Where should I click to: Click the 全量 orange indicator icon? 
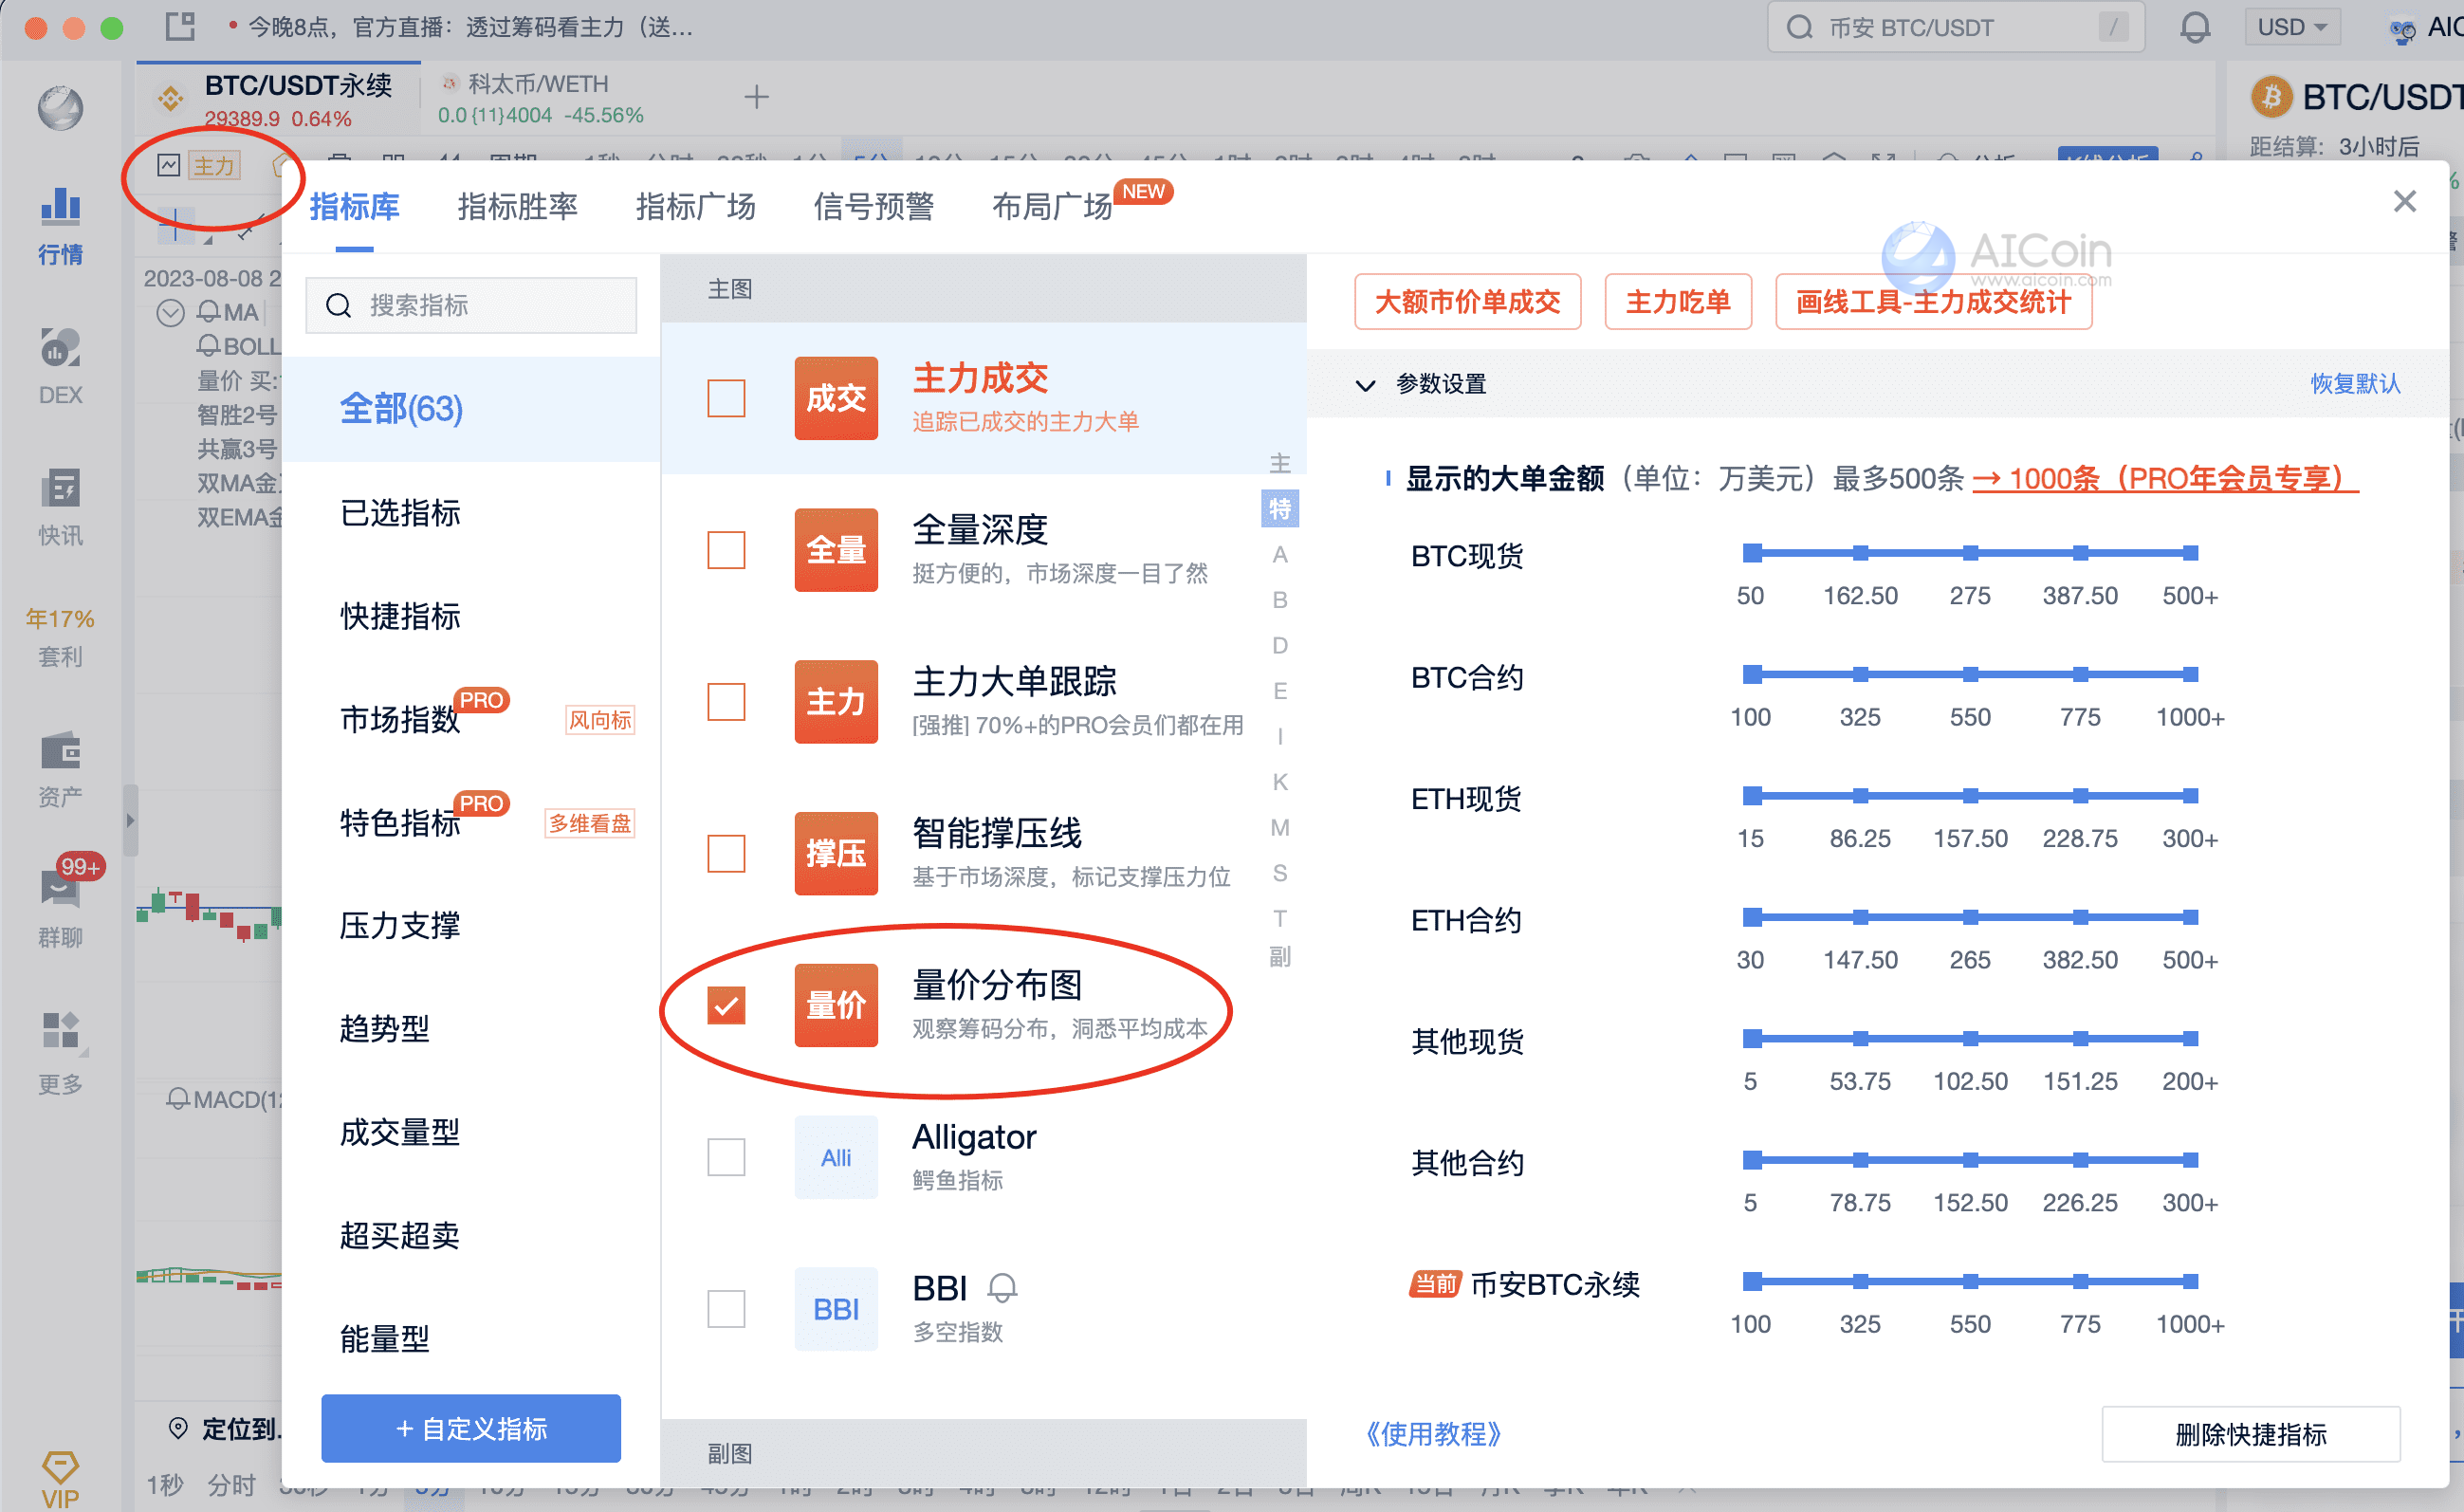click(x=836, y=550)
